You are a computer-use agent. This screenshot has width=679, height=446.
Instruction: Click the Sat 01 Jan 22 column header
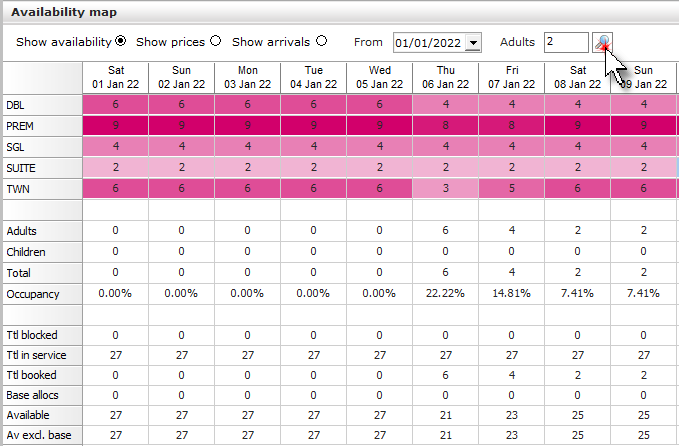tap(116, 78)
